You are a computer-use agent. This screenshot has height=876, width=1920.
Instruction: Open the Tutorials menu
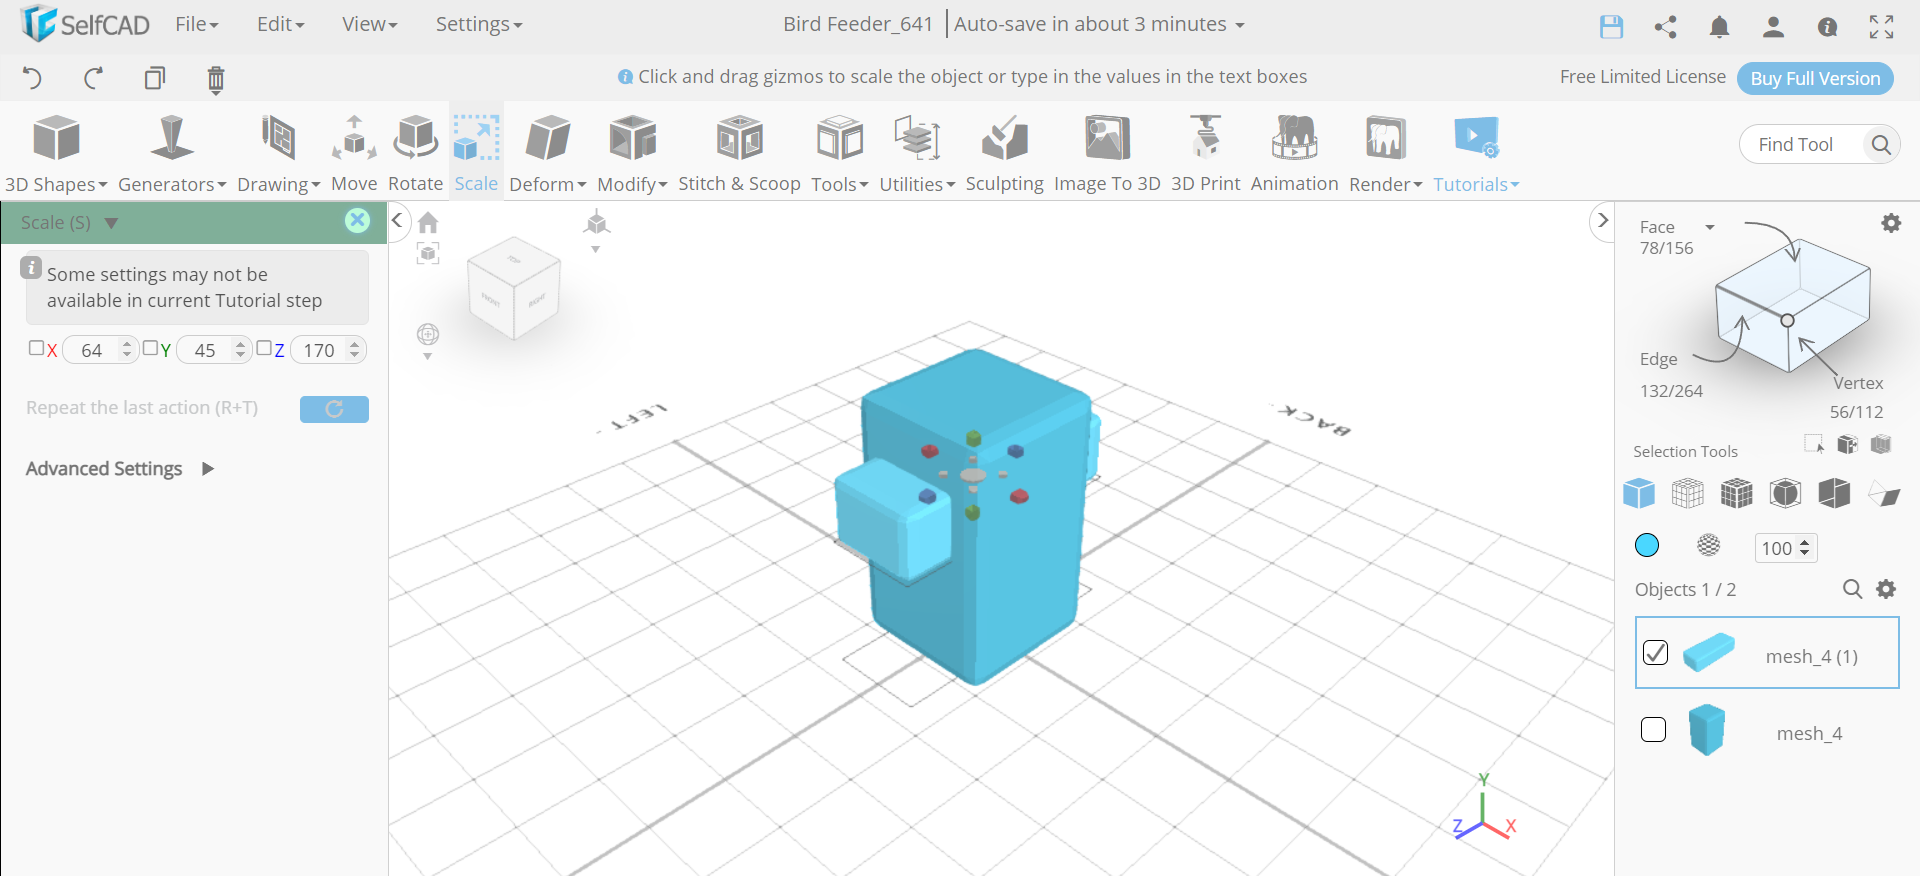coord(1476,152)
